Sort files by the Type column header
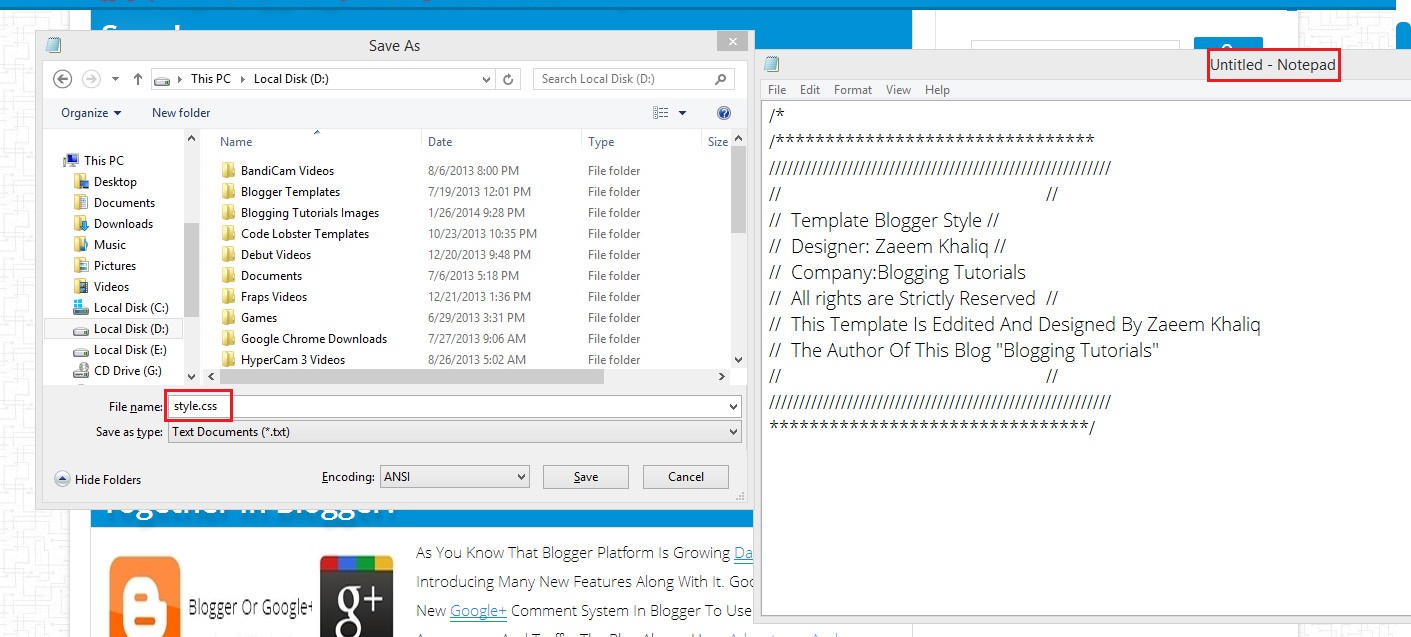Viewport: 1411px width, 637px height. click(601, 142)
